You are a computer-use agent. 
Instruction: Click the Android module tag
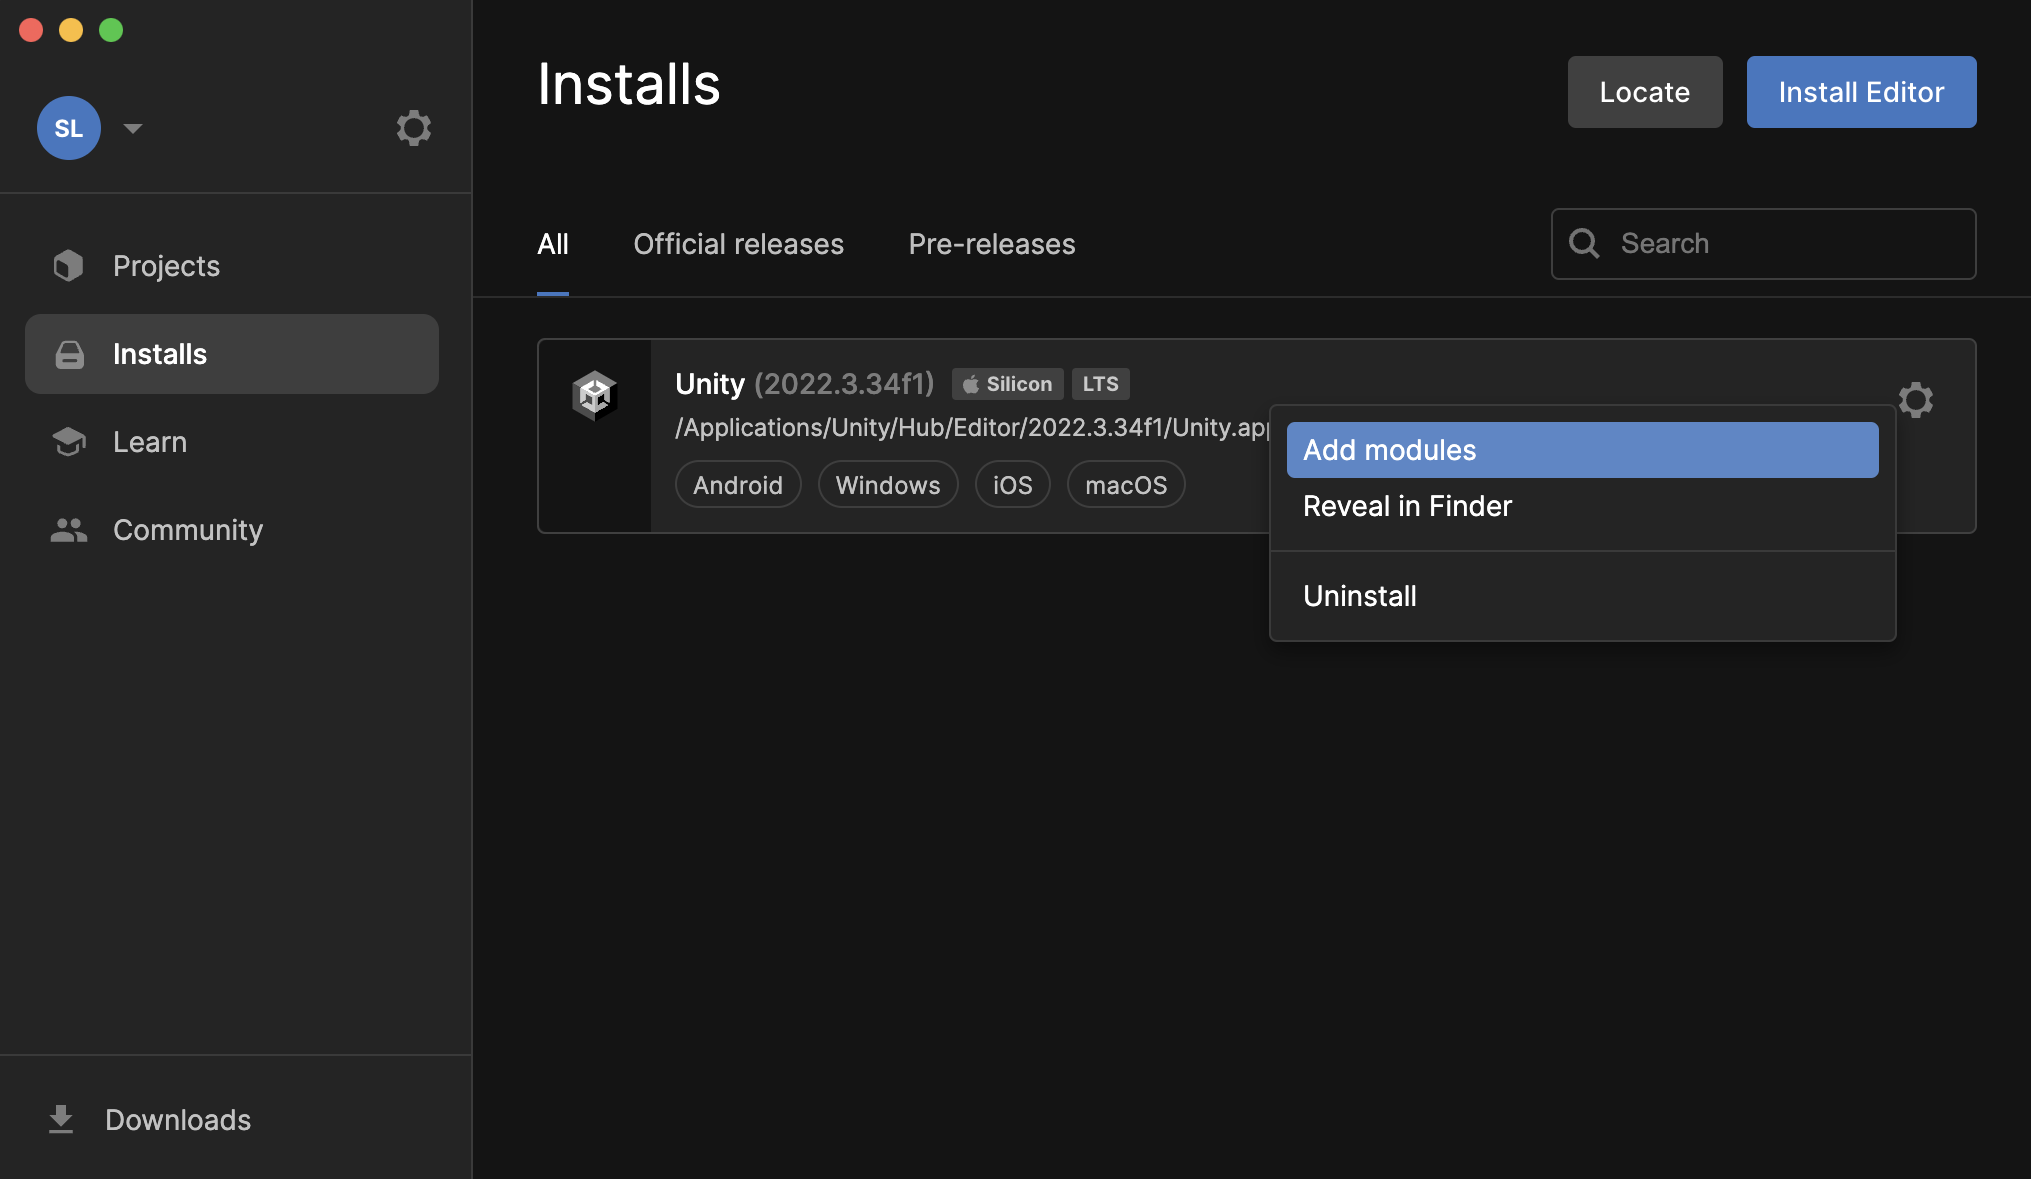click(737, 485)
